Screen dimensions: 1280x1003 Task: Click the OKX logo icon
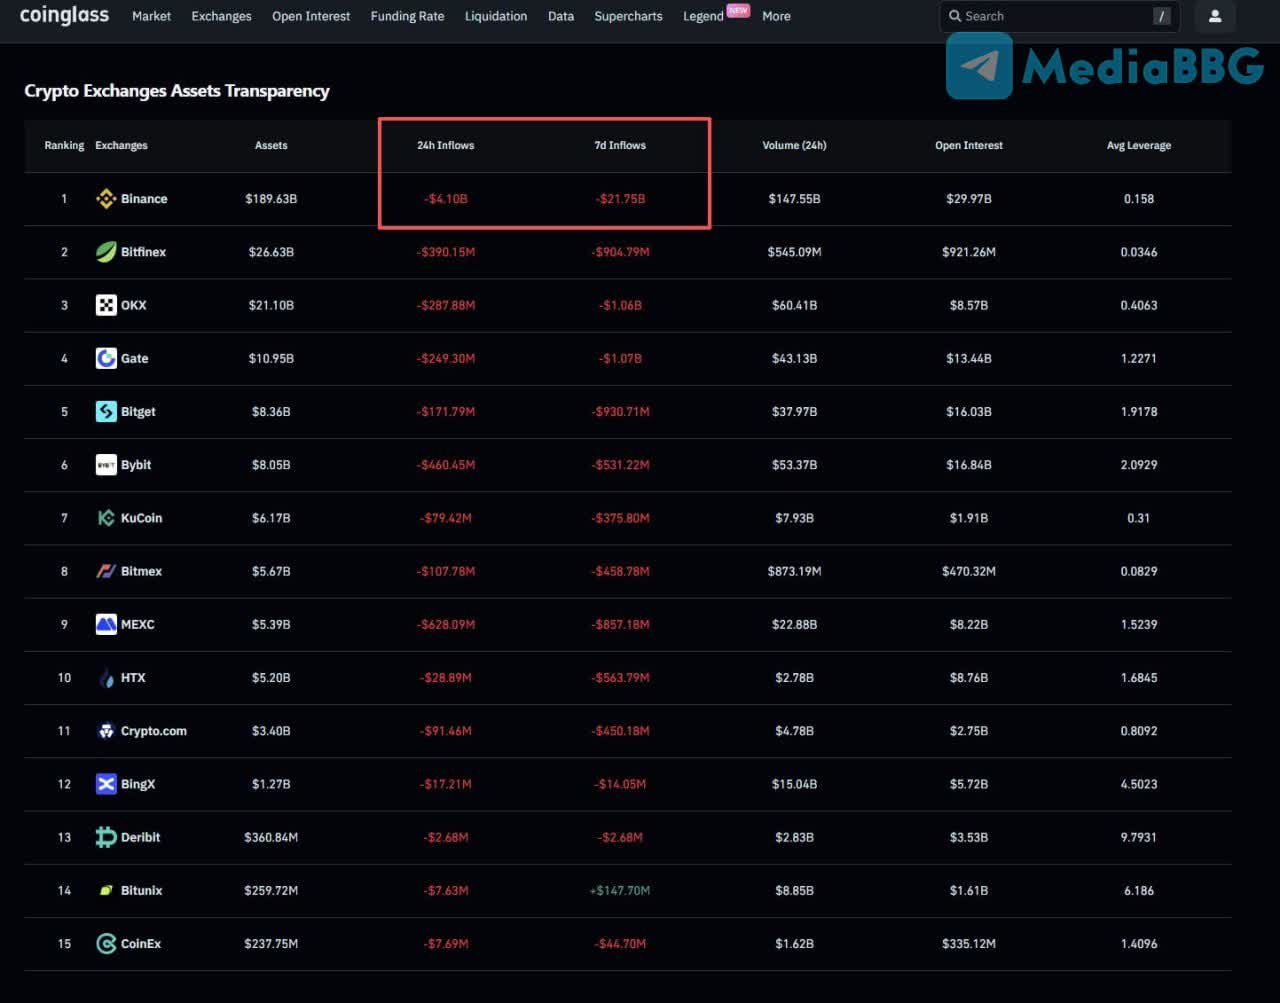[106, 305]
